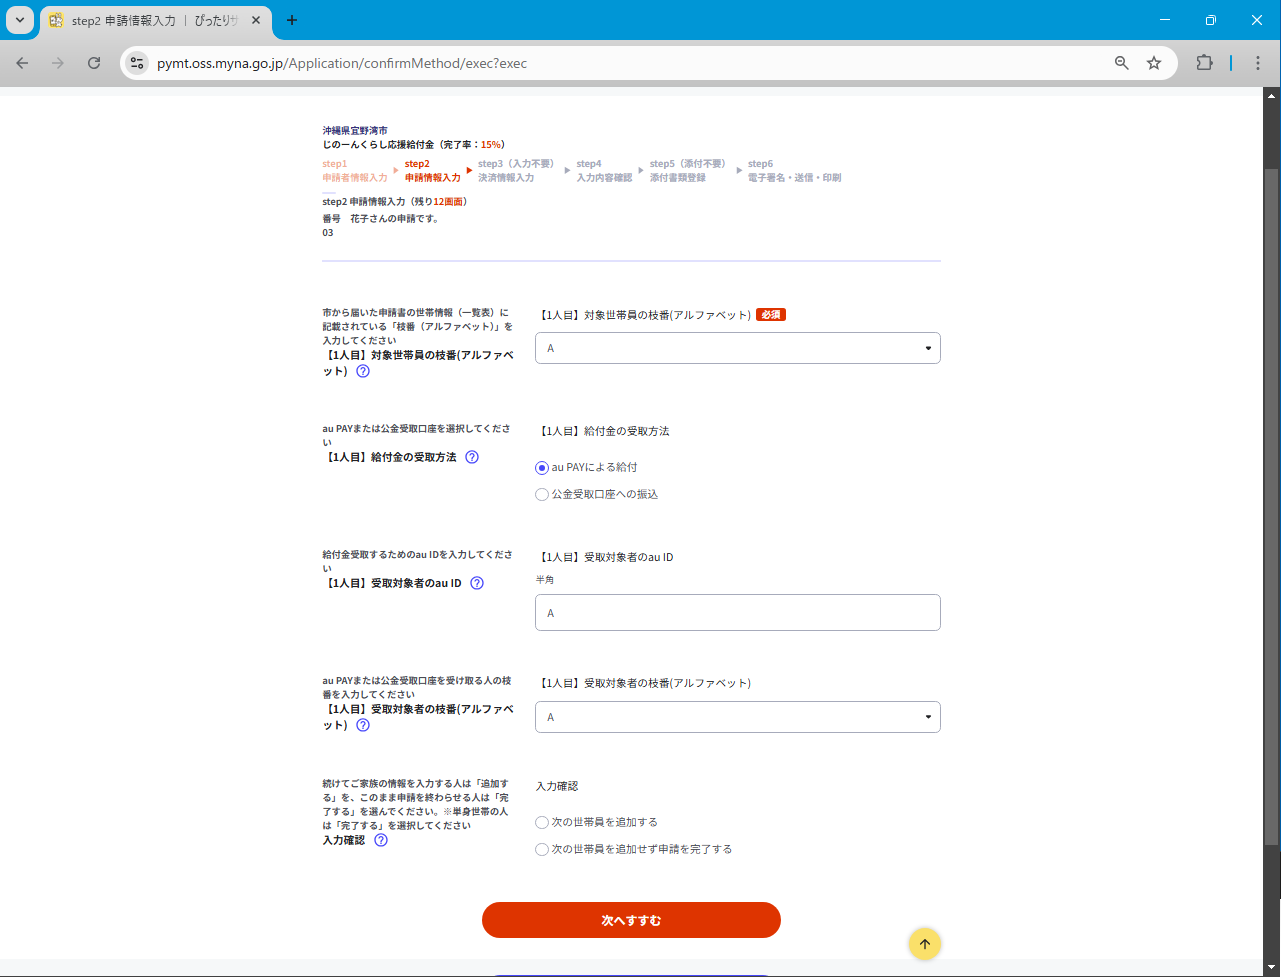
Task: Open help icon next to 入力確認
Action: pyautogui.click(x=381, y=841)
